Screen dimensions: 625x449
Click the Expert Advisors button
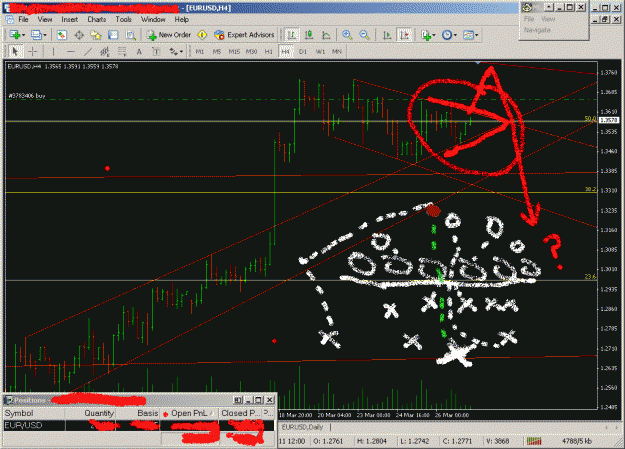[244, 35]
